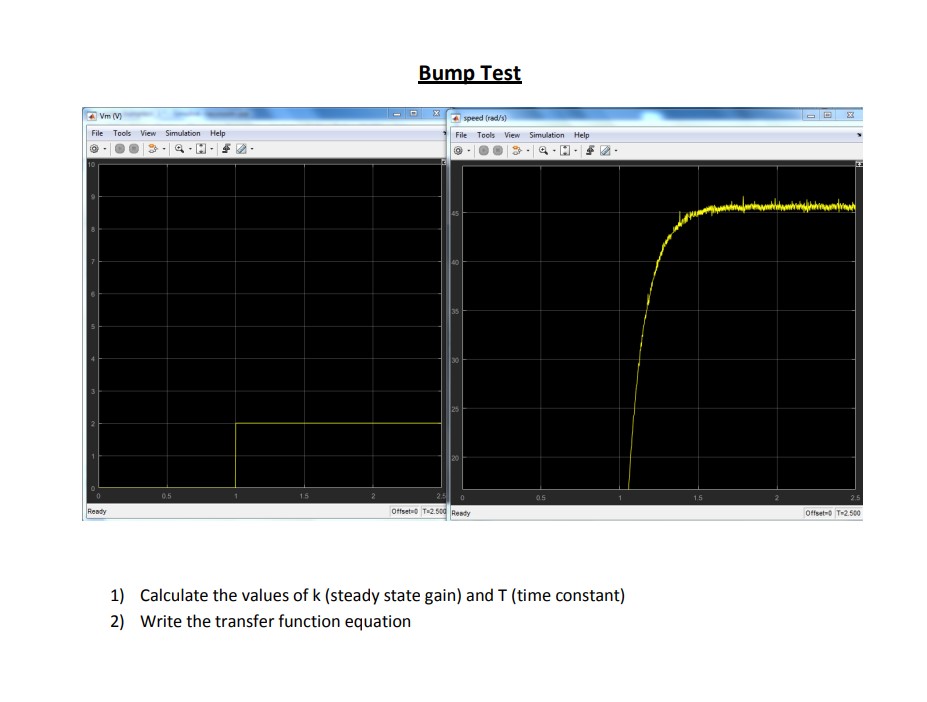Select the Zoom tool on speed scope
The height and width of the screenshot is (702, 927).
coord(542,150)
